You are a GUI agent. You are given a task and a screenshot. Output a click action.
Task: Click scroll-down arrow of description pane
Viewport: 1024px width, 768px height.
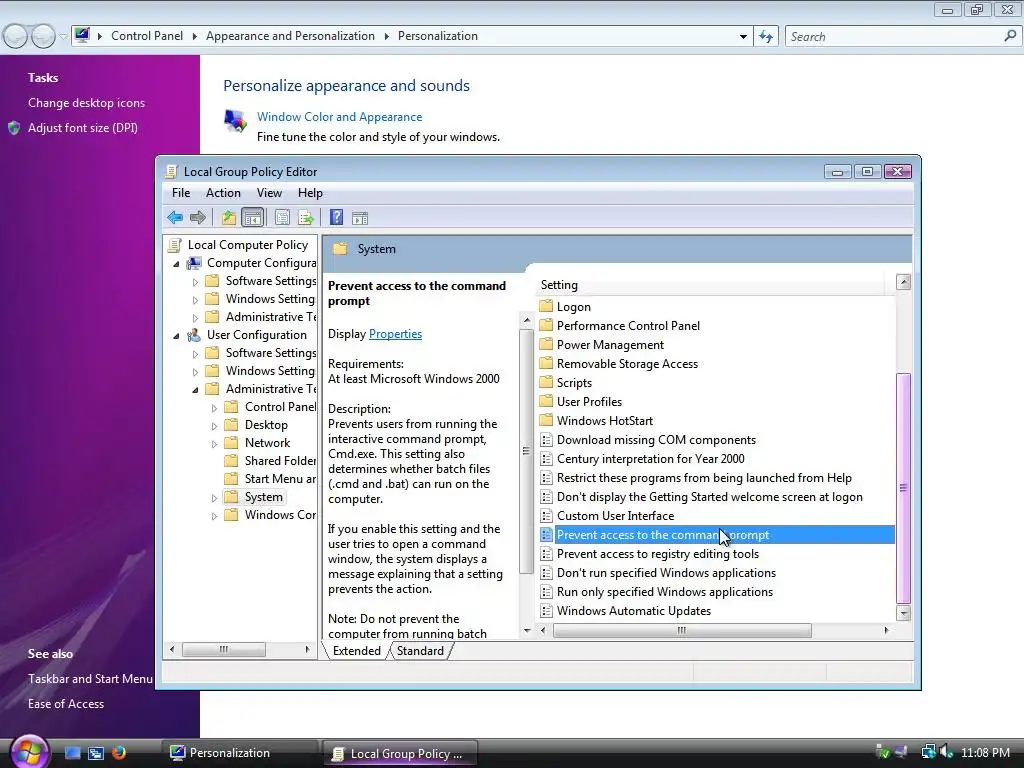527,630
